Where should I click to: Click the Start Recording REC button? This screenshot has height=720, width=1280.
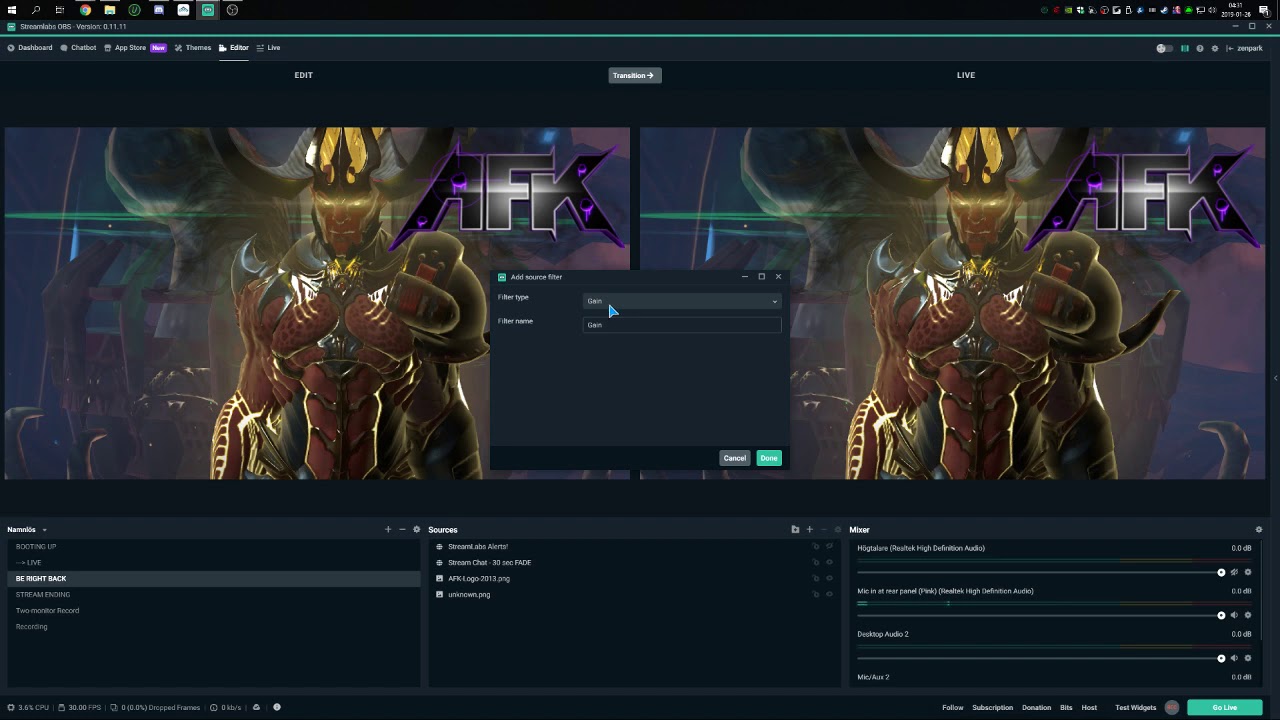coord(1172,707)
